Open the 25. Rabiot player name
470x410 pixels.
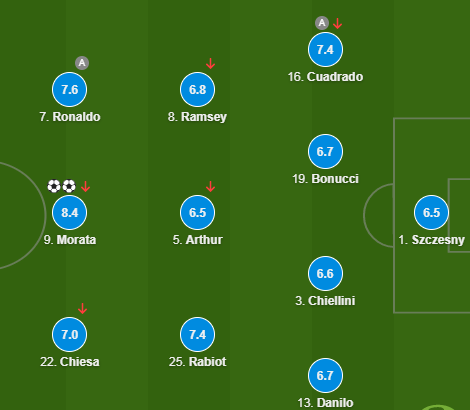197,362
